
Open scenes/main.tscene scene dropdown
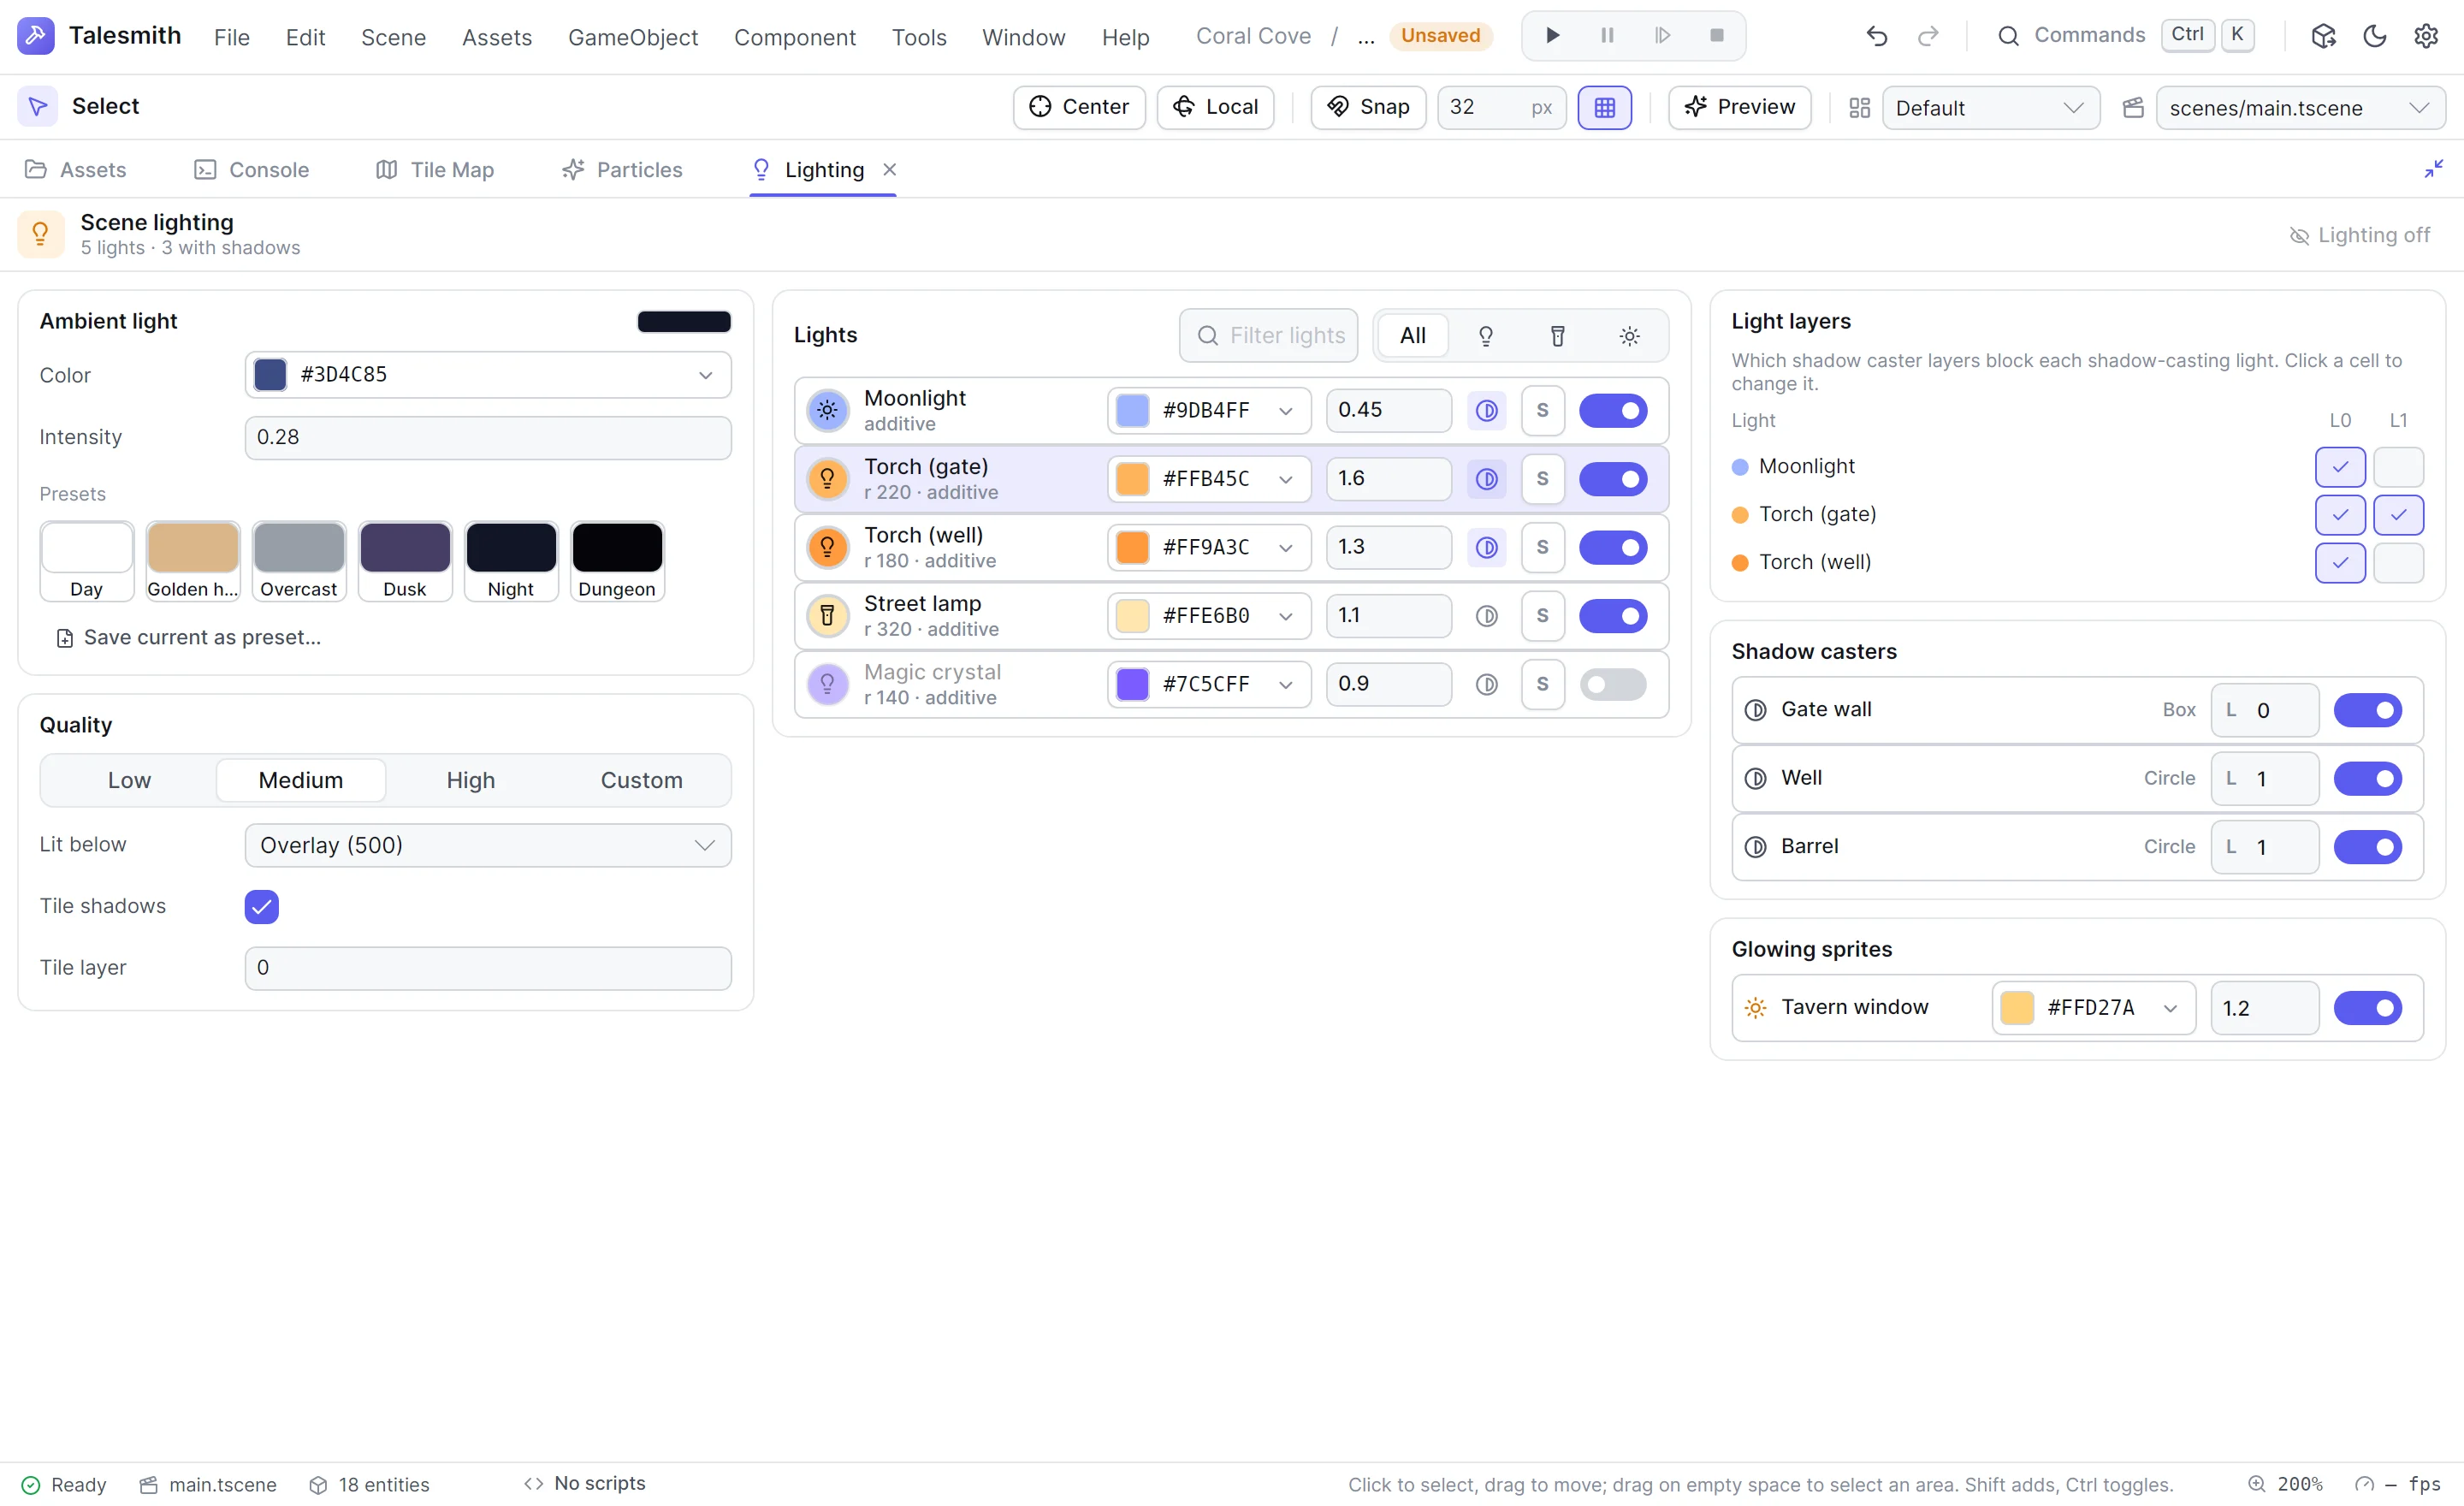tap(2300, 108)
